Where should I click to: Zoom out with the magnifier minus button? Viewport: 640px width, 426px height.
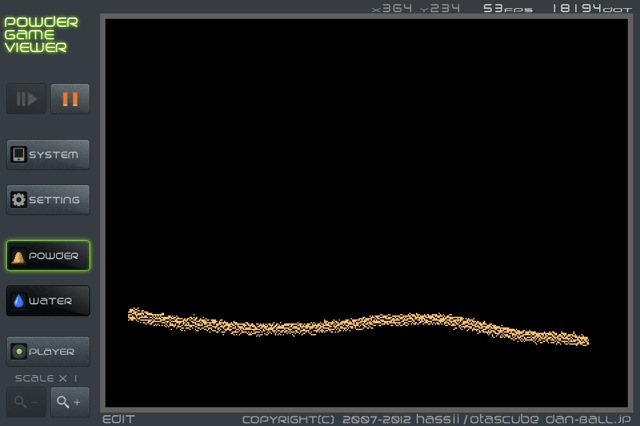[26, 402]
